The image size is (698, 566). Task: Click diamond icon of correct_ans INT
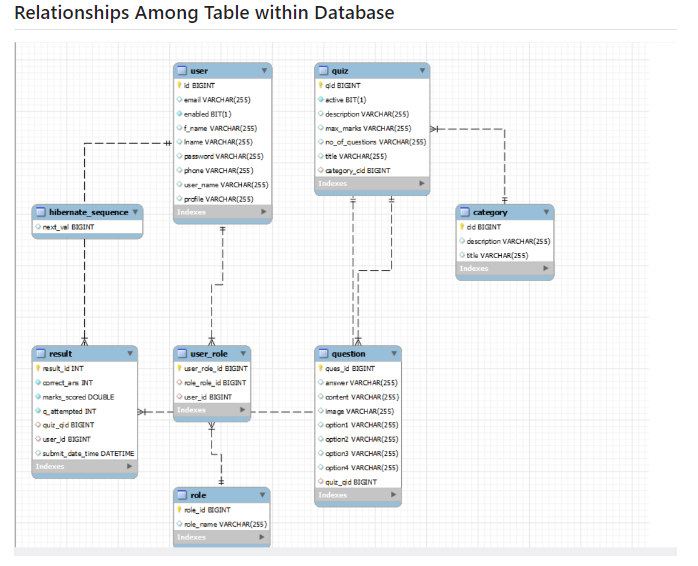tap(38, 382)
